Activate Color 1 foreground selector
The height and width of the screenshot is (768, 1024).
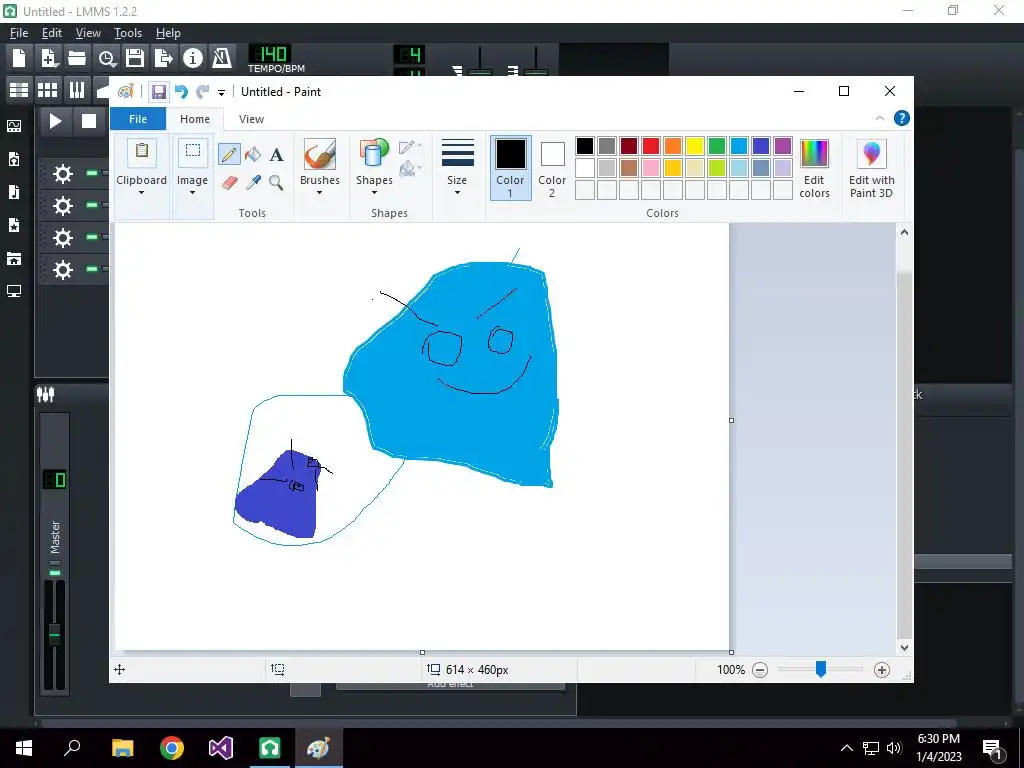click(x=510, y=168)
